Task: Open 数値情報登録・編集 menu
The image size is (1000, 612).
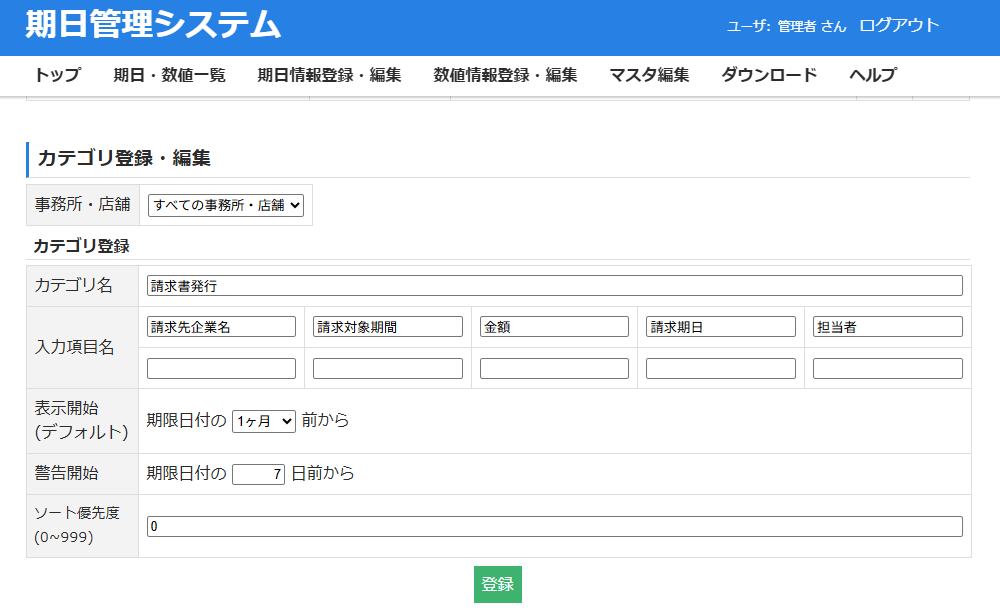Action: (505, 75)
